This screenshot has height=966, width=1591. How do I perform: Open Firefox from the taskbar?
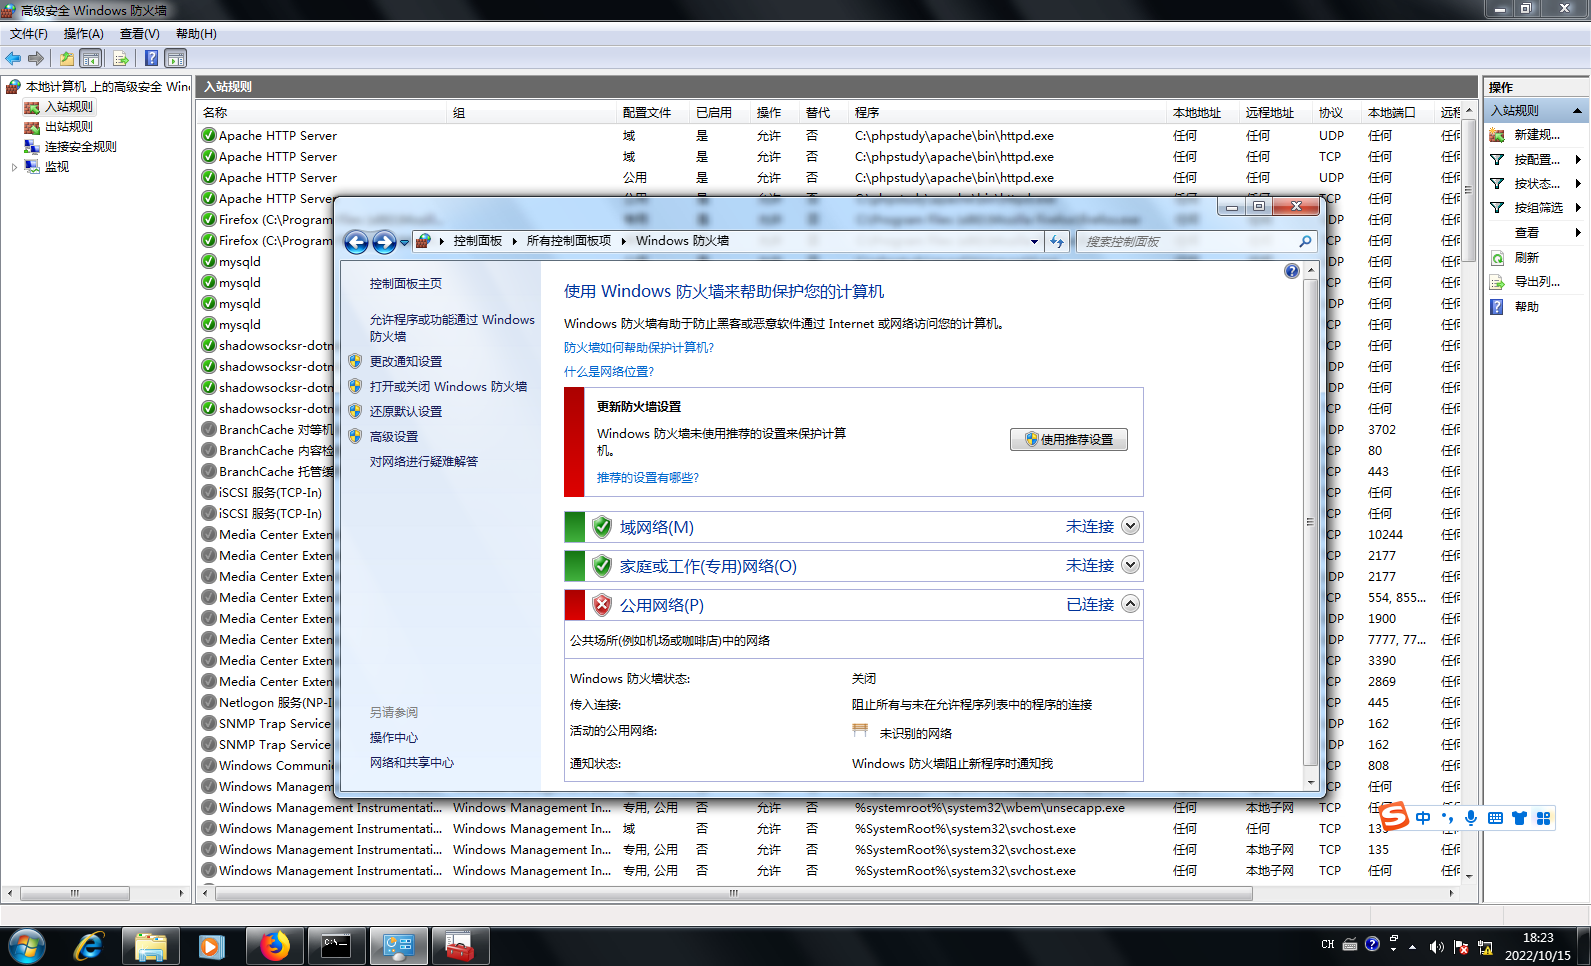point(274,945)
